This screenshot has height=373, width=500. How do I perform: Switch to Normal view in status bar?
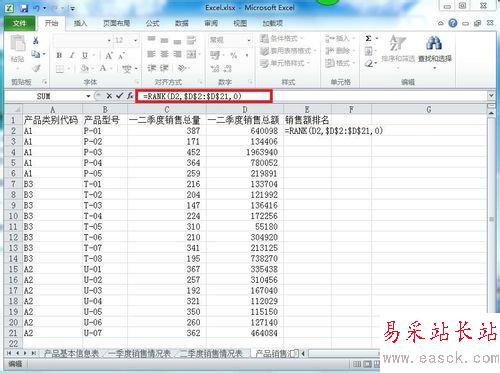point(357,364)
